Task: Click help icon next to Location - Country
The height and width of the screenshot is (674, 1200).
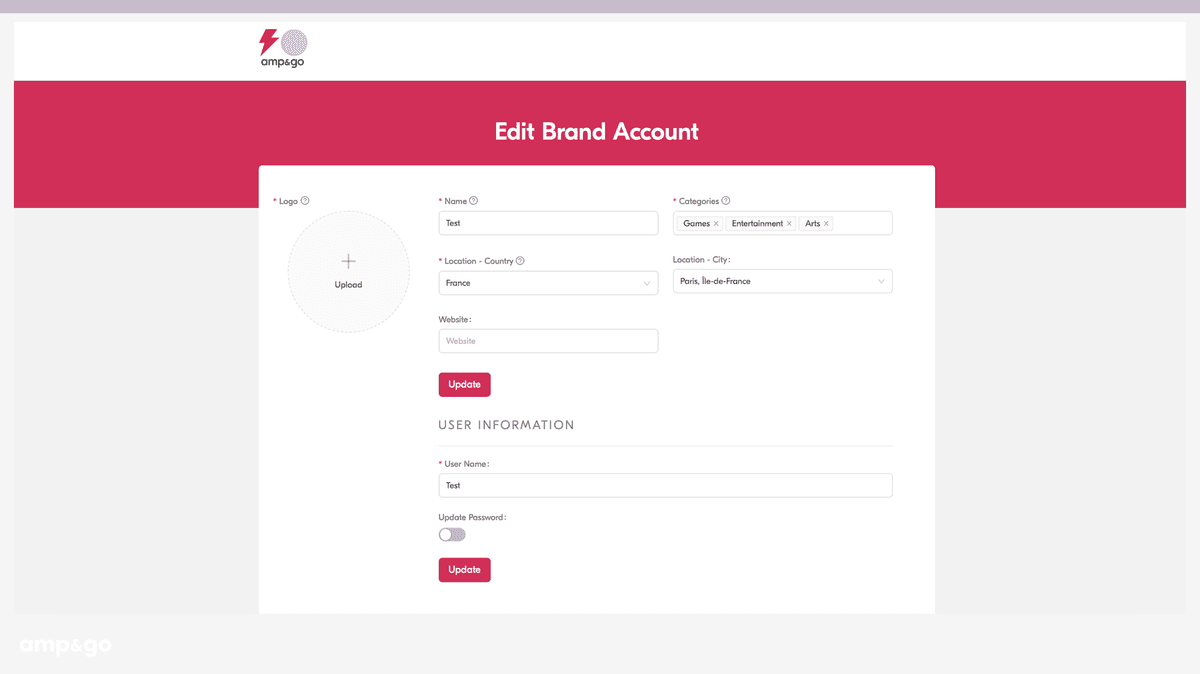Action: 520,261
